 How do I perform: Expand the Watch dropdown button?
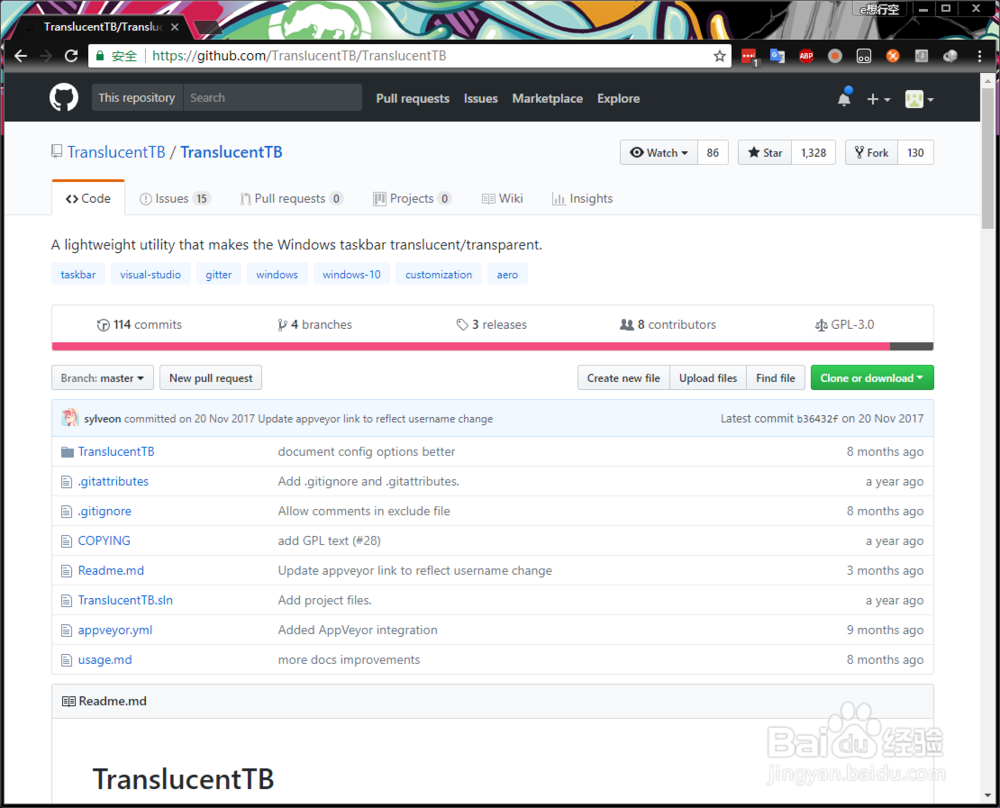coord(659,152)
